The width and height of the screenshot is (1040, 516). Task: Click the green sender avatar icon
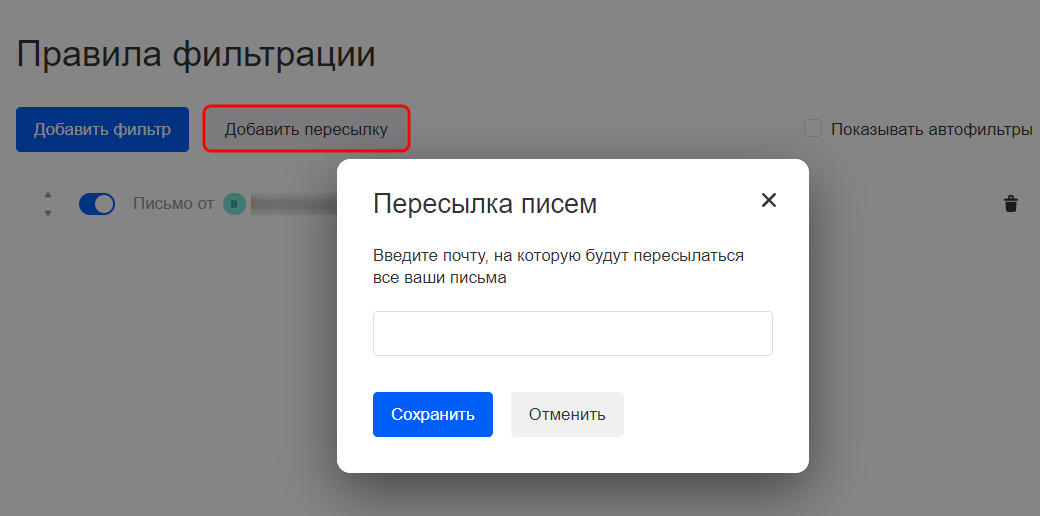pos(234,204)
